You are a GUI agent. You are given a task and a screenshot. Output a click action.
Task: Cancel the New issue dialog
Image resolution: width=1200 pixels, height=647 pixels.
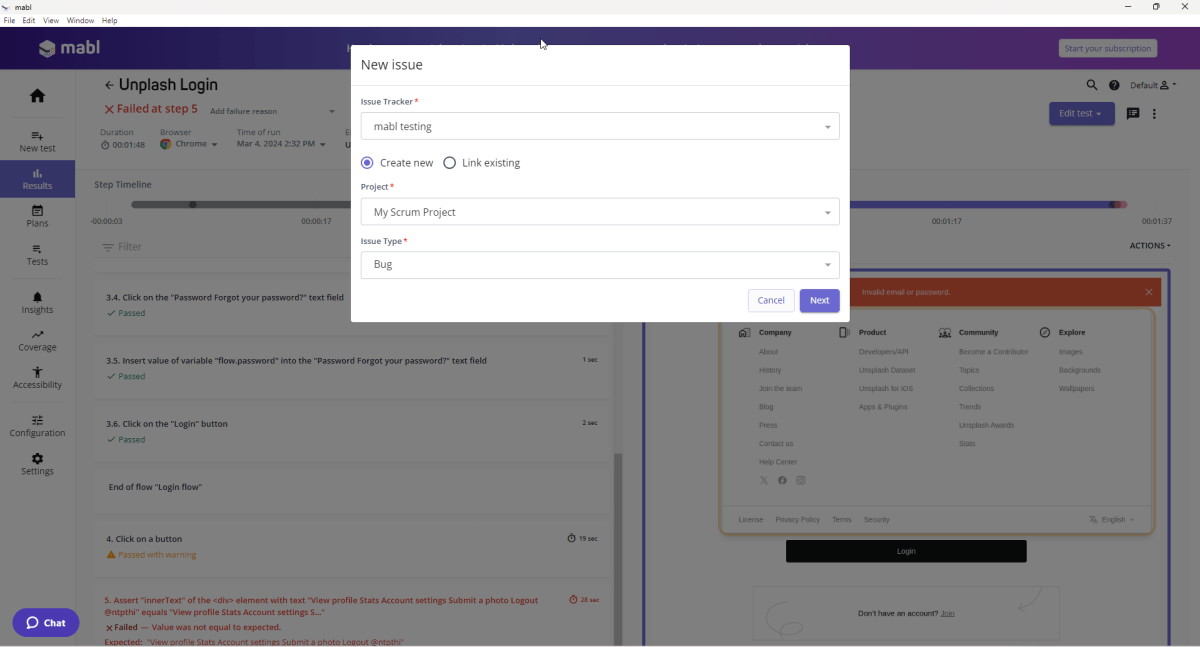click(x=771, y=300)
